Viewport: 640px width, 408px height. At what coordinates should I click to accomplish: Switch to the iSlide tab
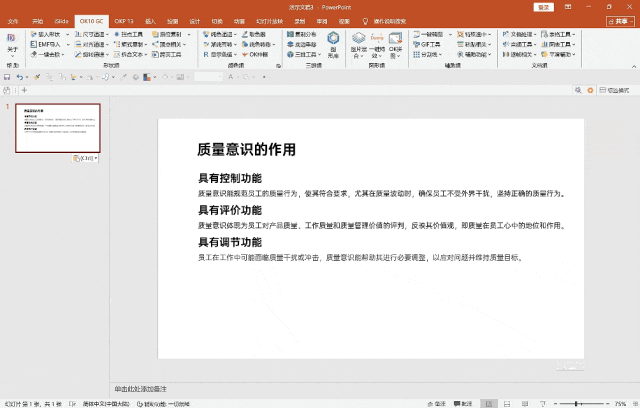point(62,21)
